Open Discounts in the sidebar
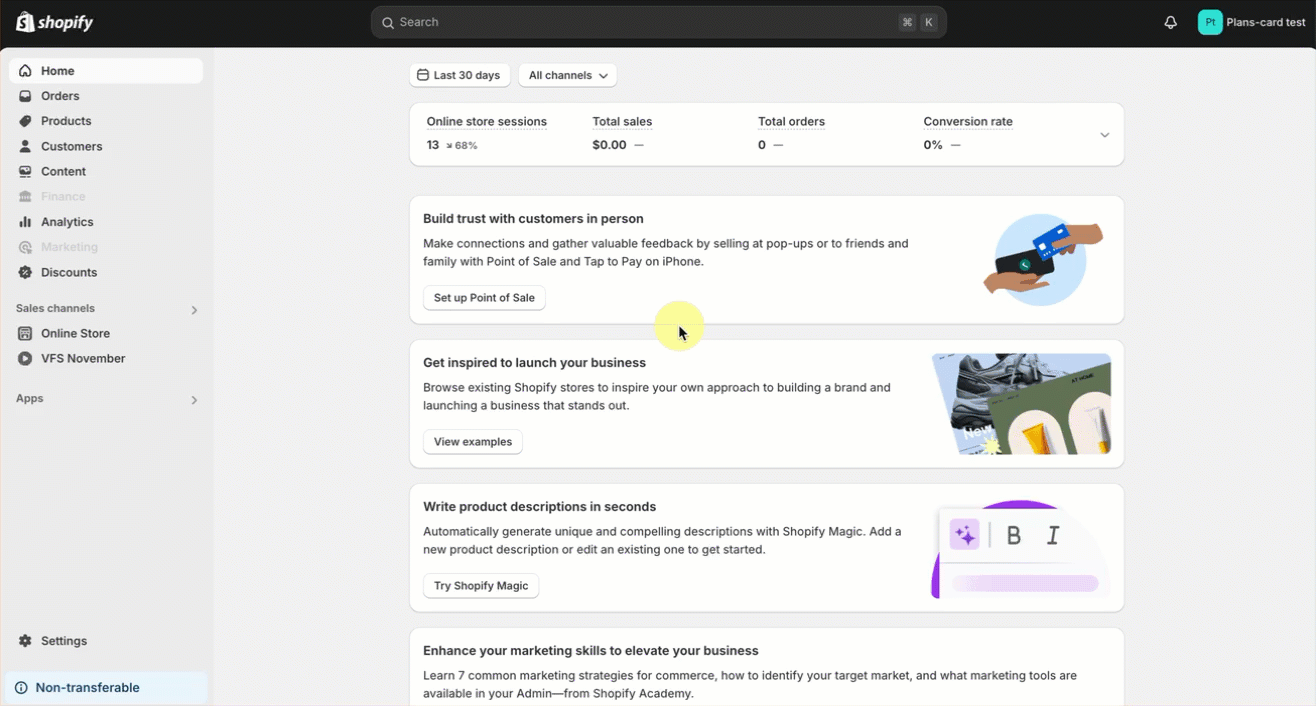The width and height of the screenshot is (1316, 706). pyautogui.click(x=106, y=272)
